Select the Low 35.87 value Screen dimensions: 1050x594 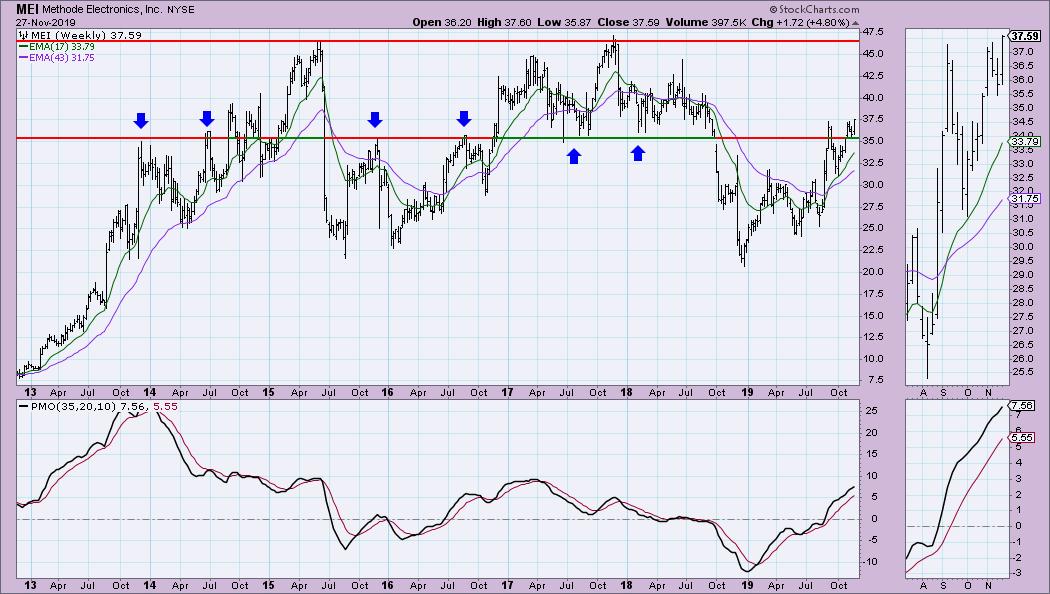(x=564, y=22)
